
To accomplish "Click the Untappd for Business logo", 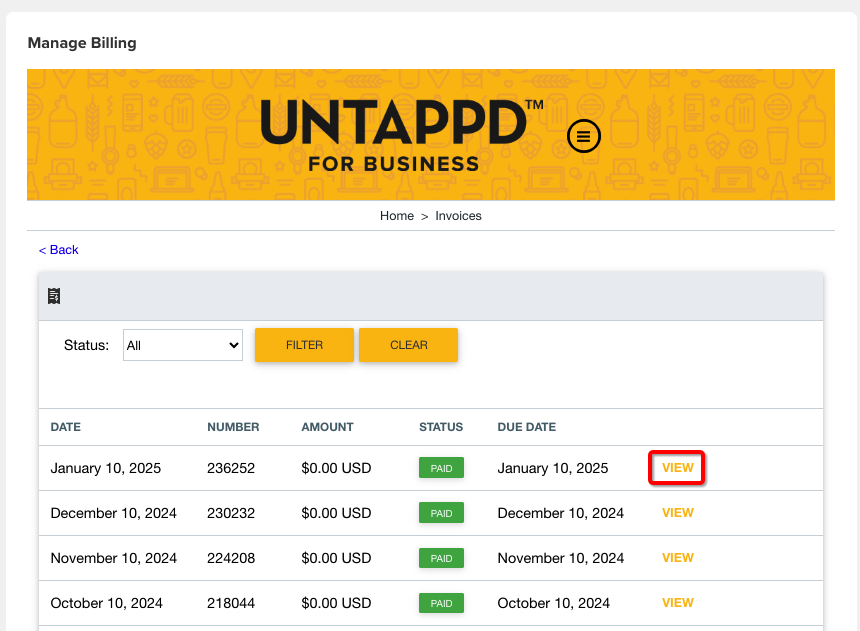I will [402, 136].
